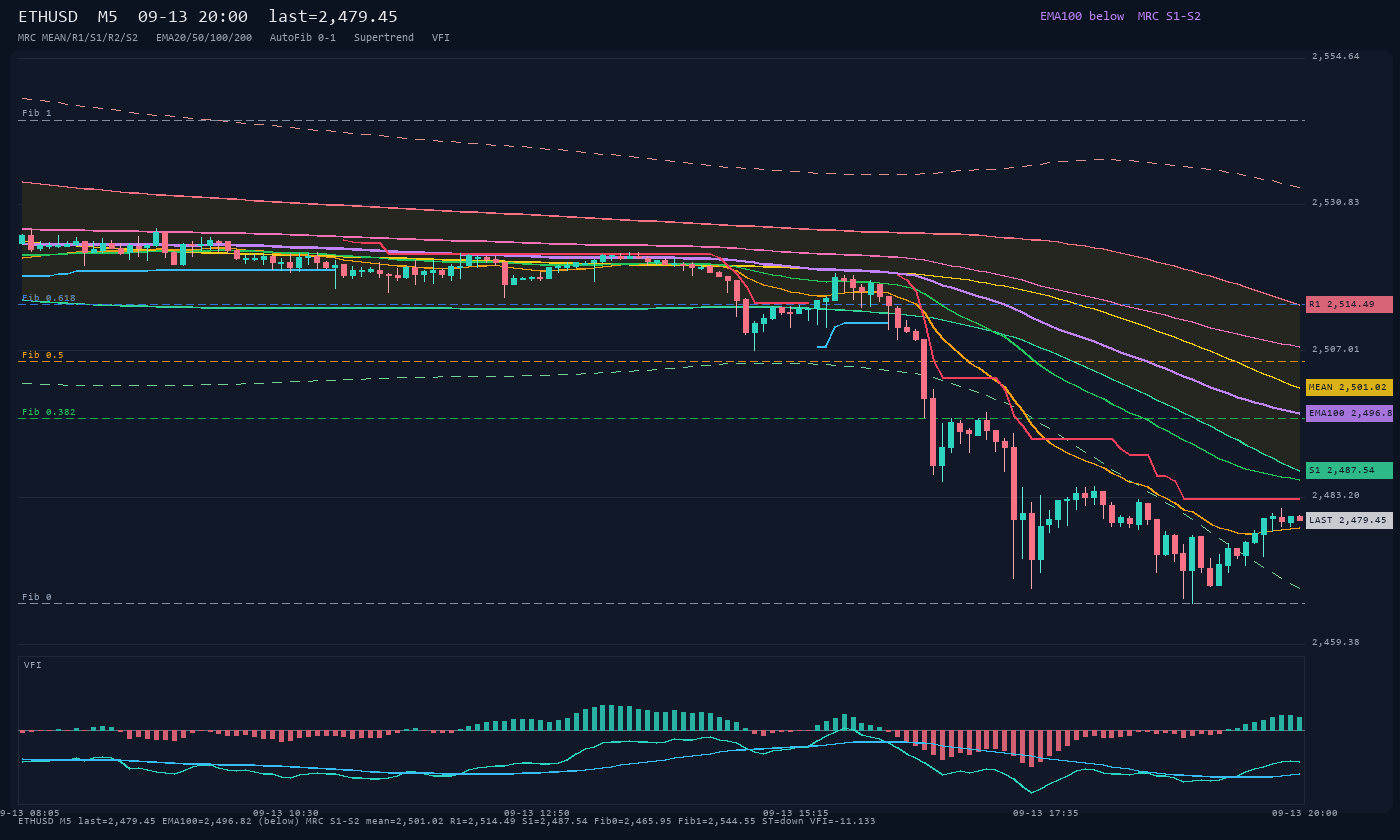Click the VFI panel label
The width and height of the screenshot is (1400, 840).
tap(33, 665)
